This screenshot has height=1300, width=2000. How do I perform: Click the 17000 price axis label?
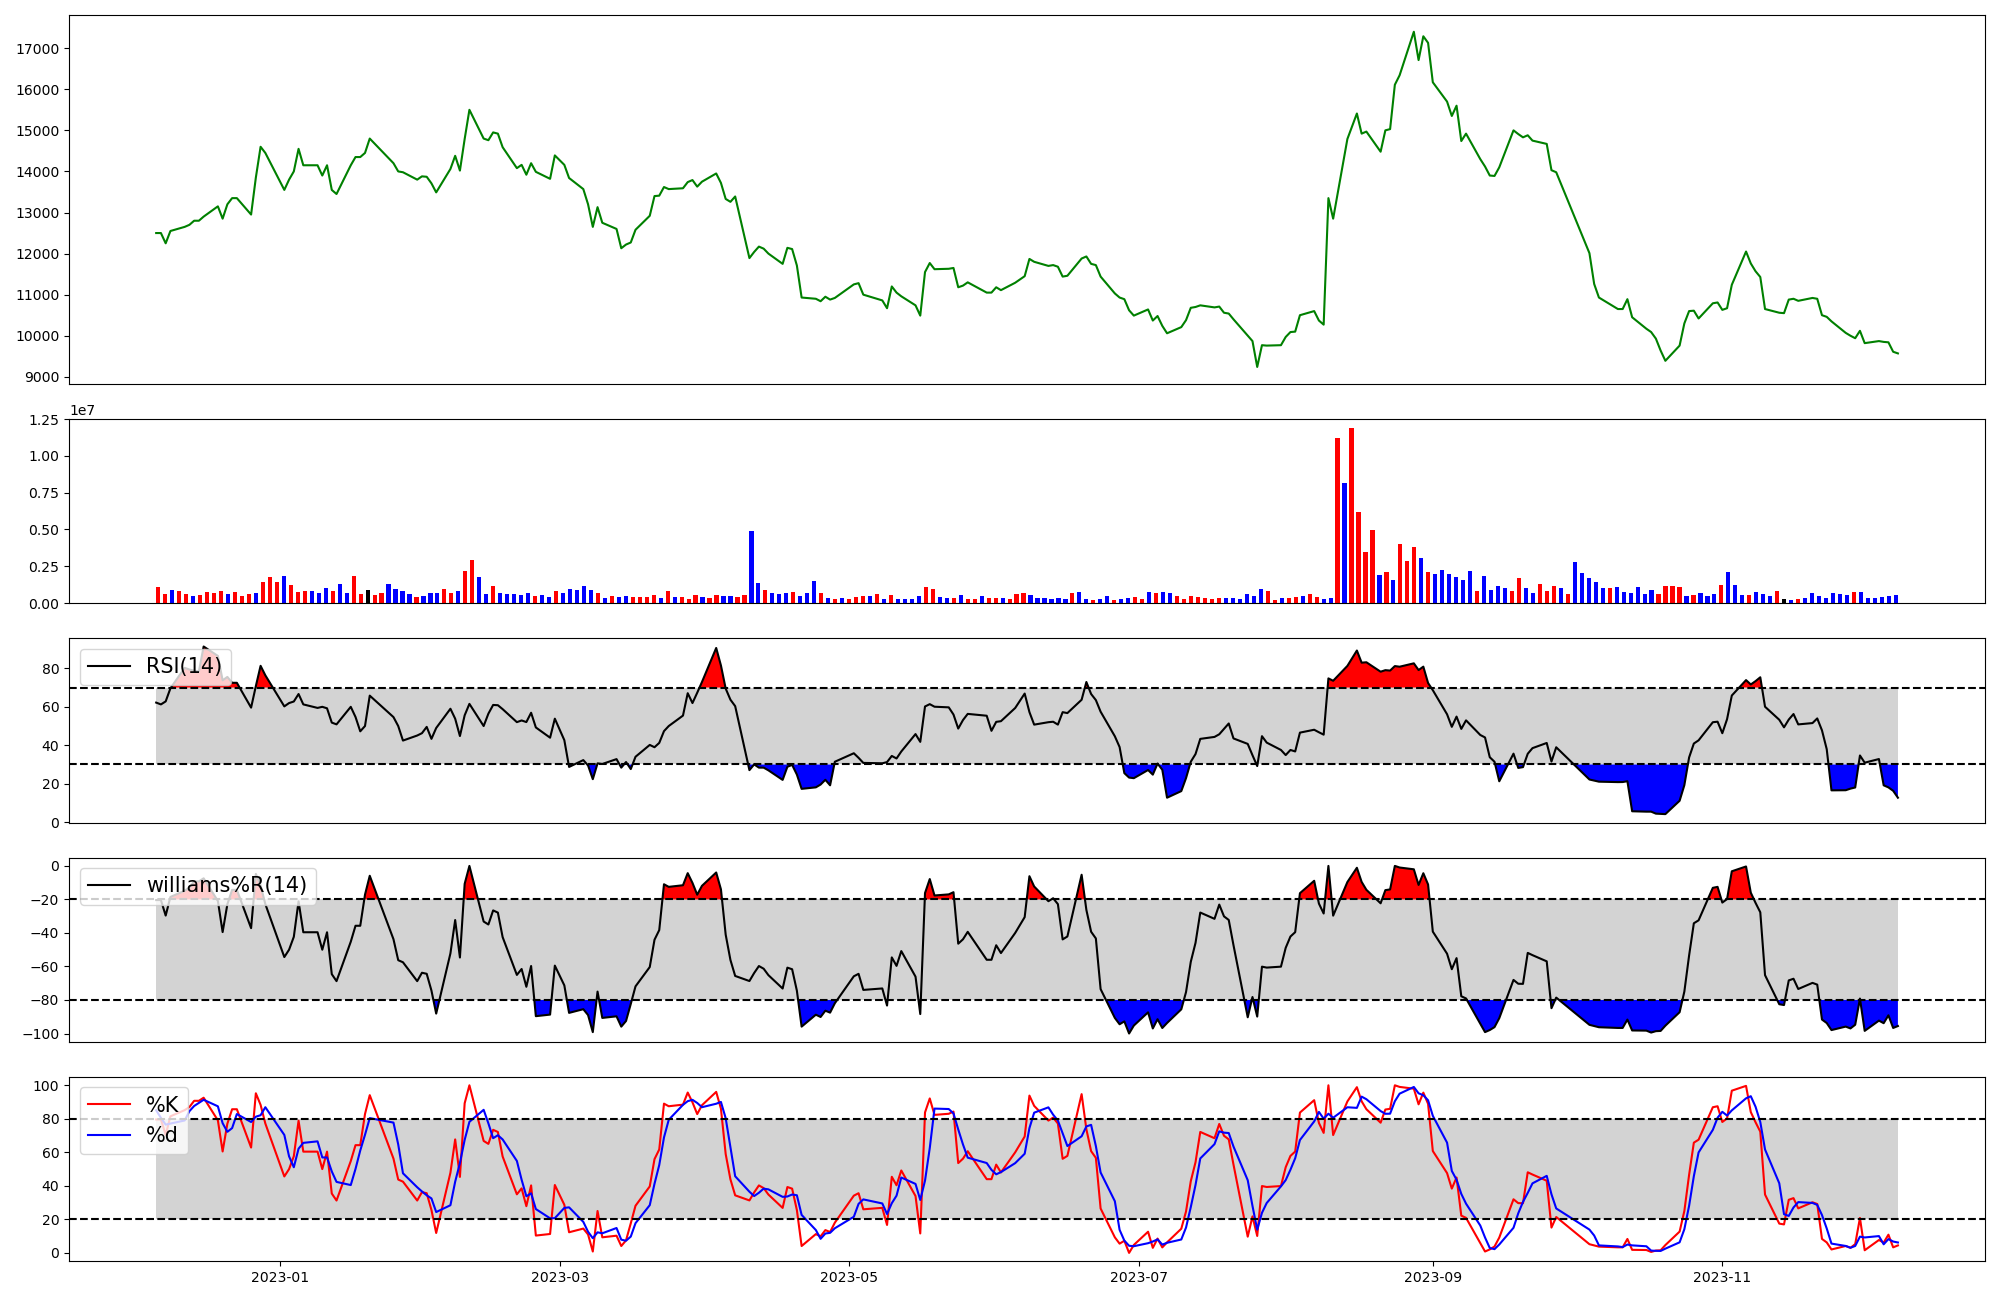click(x=38, y=49)
